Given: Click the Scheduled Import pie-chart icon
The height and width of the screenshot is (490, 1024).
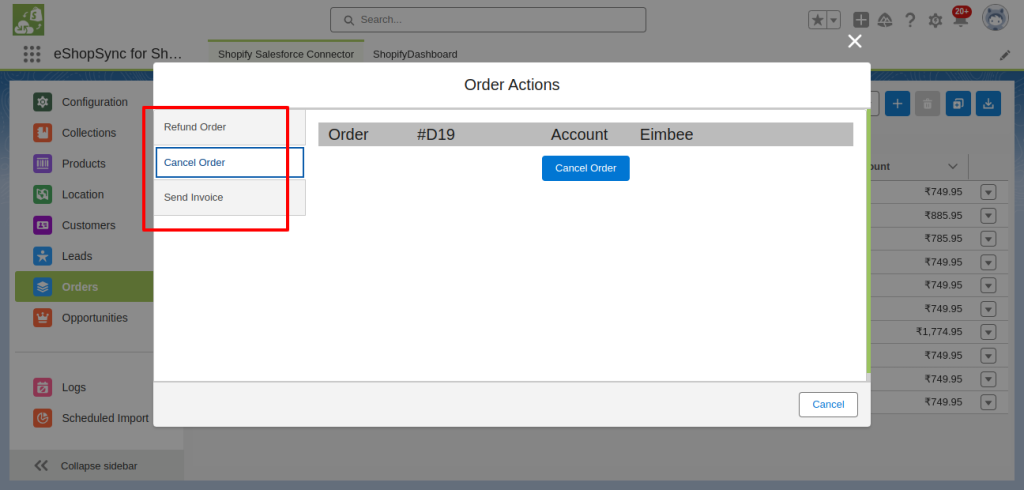Looking at the screenshot, I should pyautogui.click(x=42, y=418).
